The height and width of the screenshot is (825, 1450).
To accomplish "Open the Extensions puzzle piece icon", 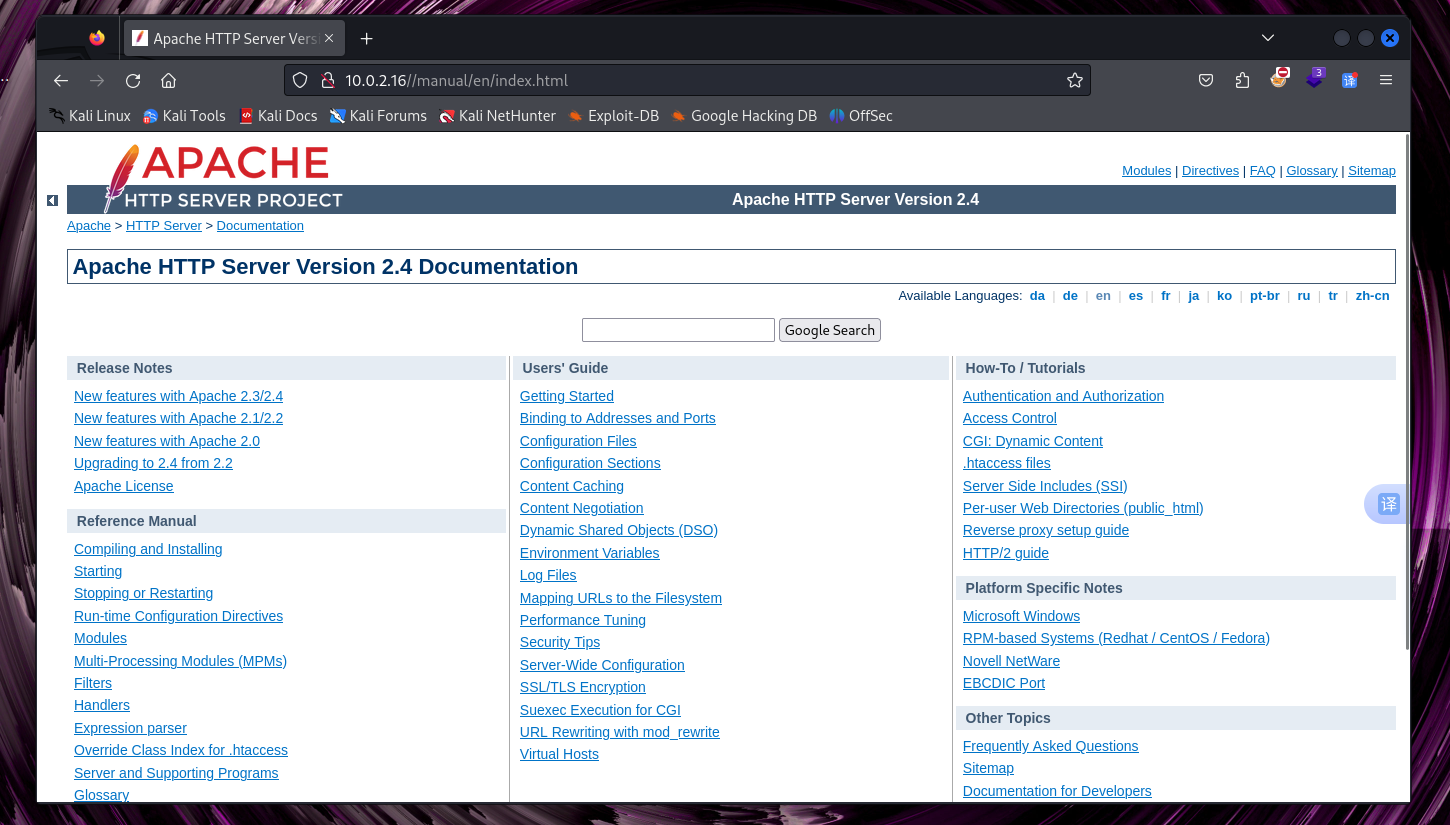I will pyautogui.click(x=1242, y=80).
